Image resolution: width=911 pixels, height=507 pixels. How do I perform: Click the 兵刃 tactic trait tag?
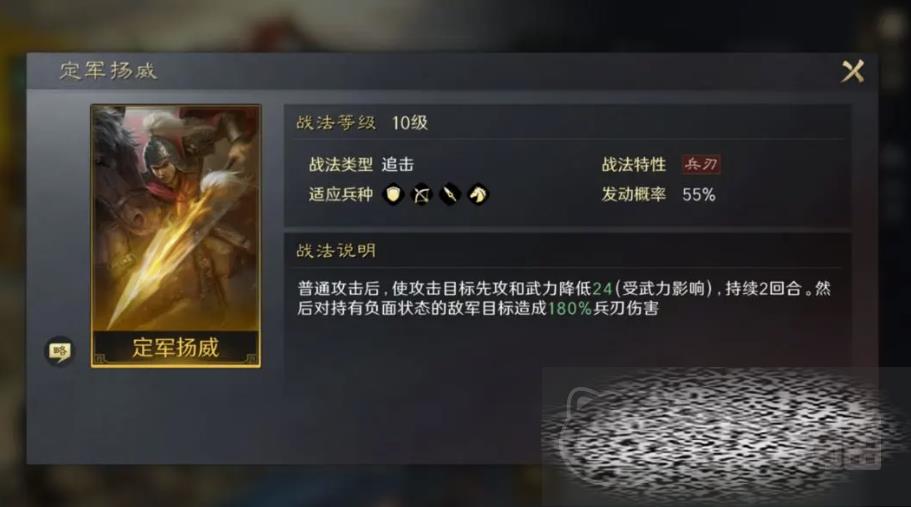click(x=701, y=164)
